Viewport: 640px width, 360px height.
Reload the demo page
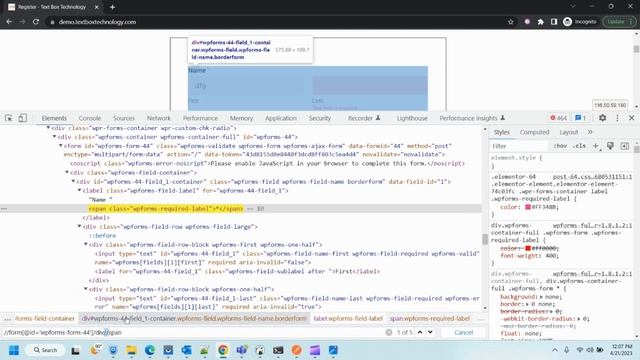pyautogui.click(x=36, y=22)
